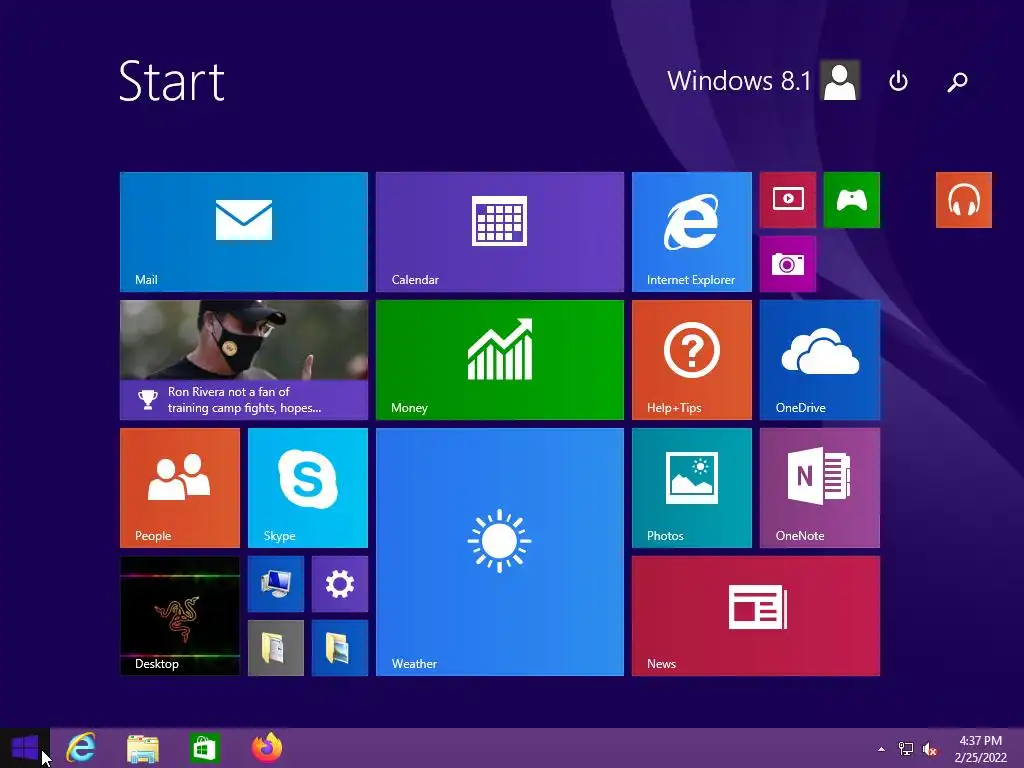Click the Start button in taskbar
1024x768 pixels.
25,748
